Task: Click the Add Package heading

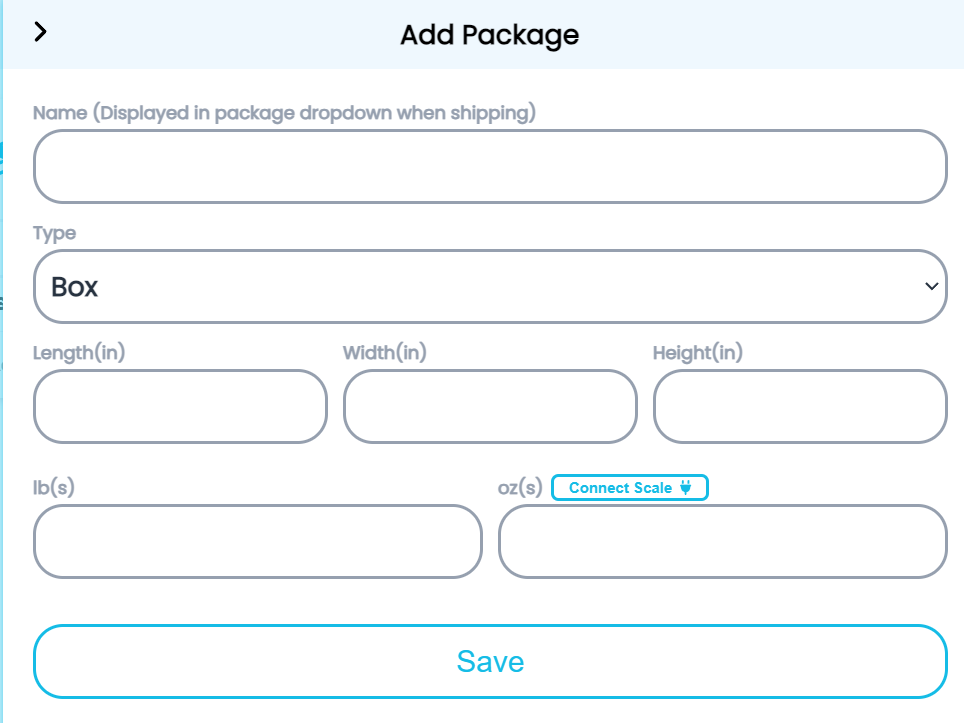Action: tap(490, 35)
